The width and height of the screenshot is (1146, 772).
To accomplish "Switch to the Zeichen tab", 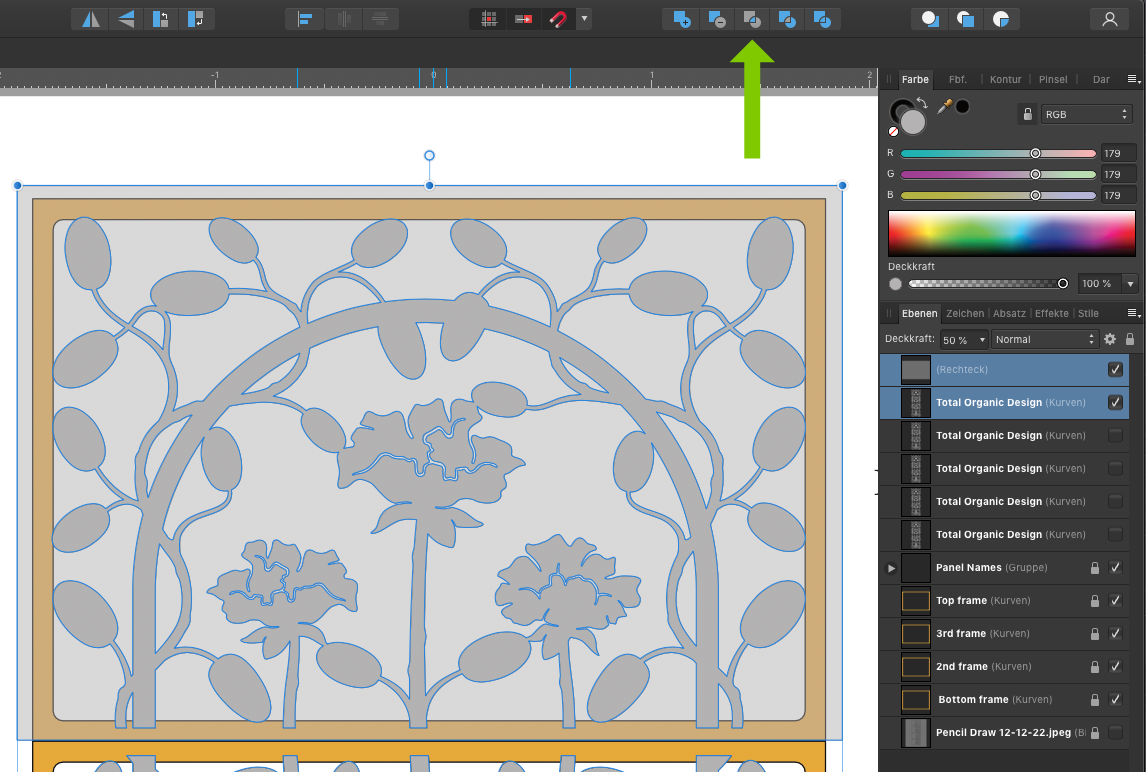I will pos(965,313).
